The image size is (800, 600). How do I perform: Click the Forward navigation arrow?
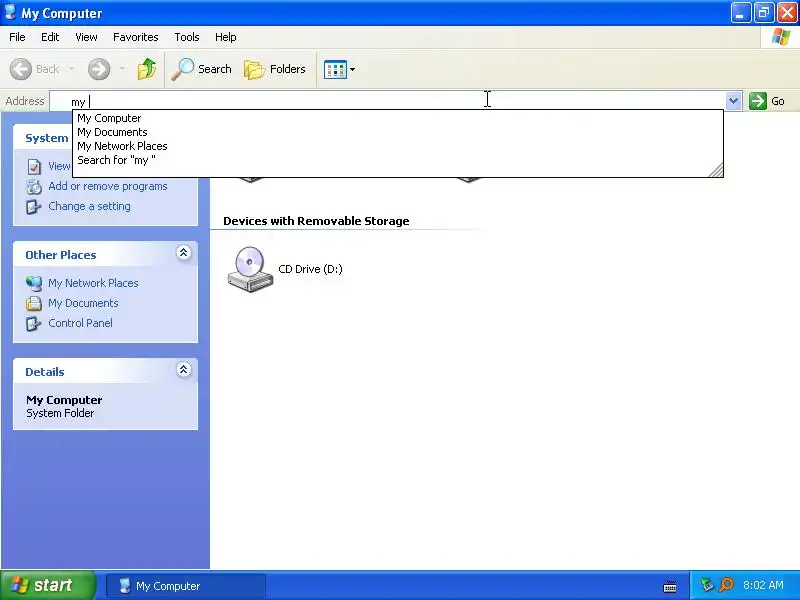tap(99, 69)
